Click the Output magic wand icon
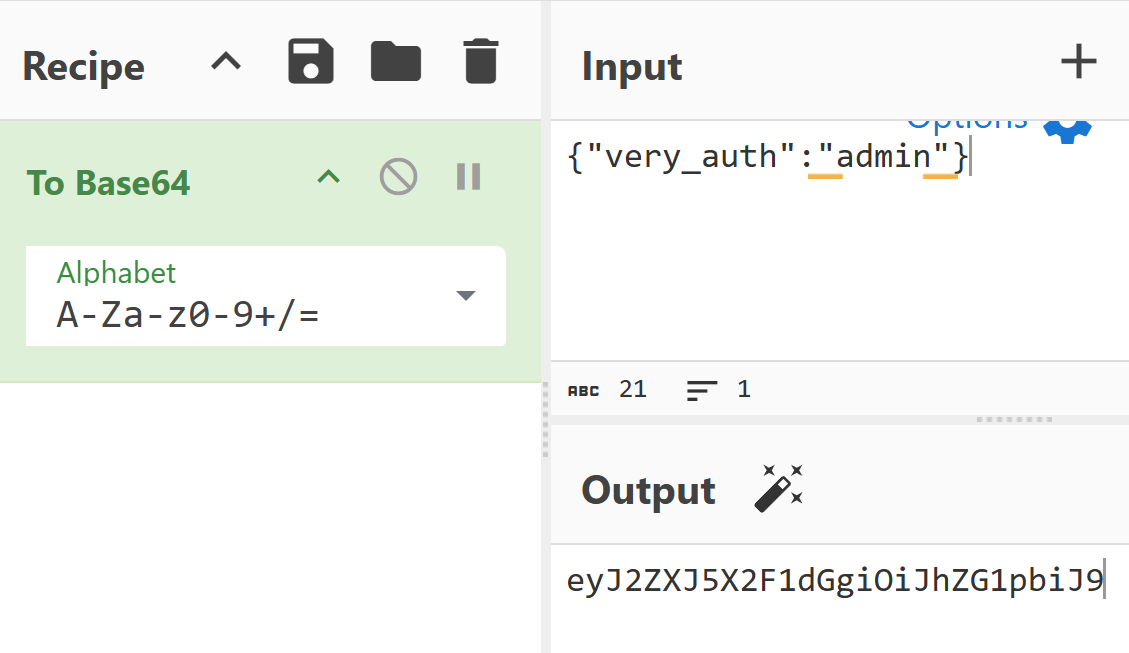This screenshot has width=1129, height=653. pos(778,489)
